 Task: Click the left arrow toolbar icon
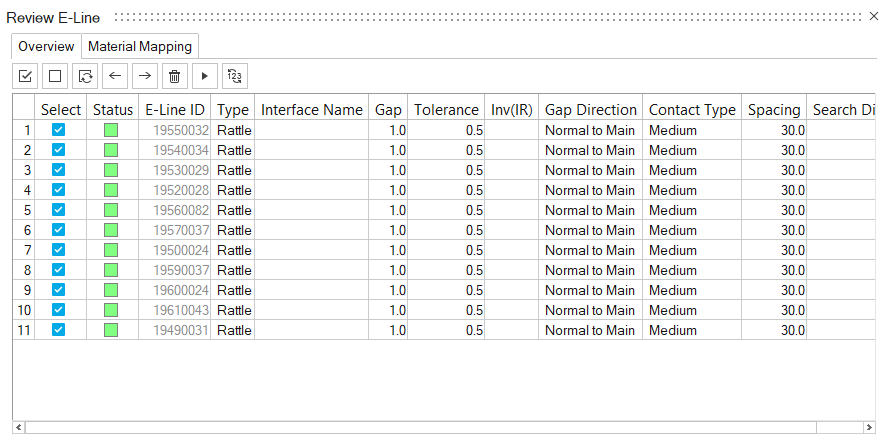[116, 75]
